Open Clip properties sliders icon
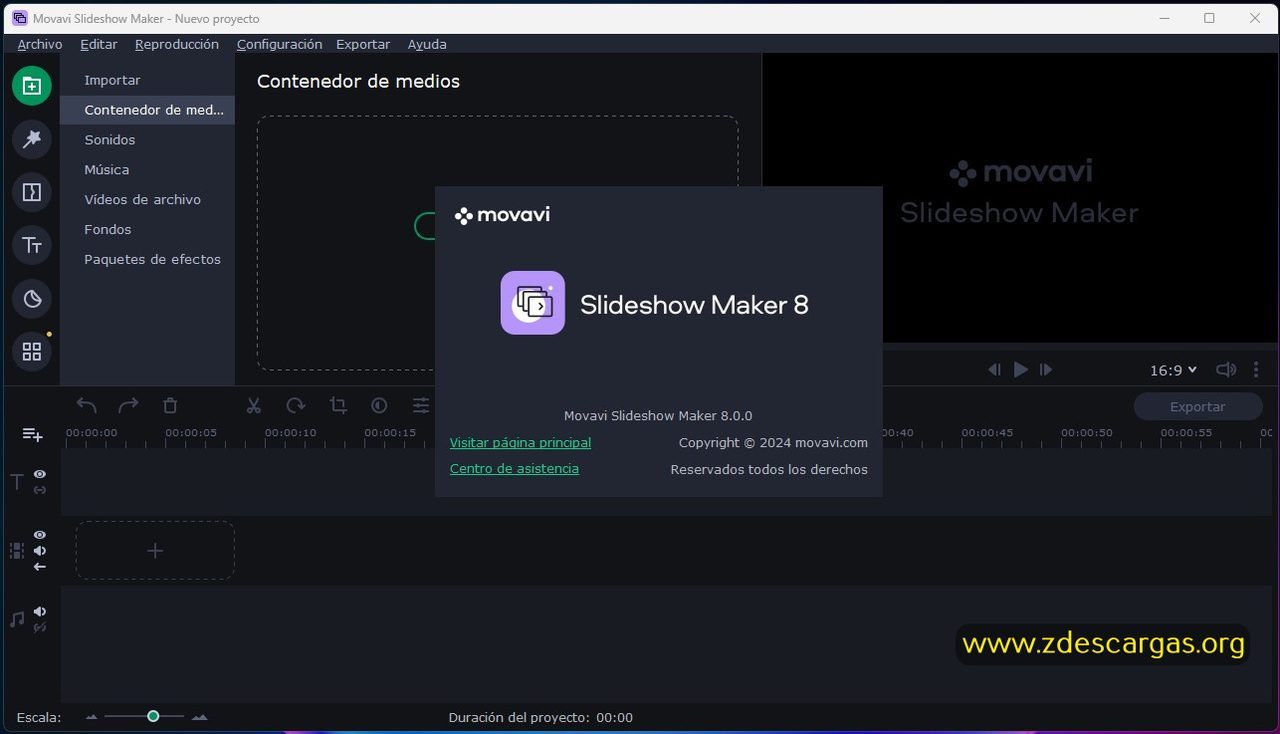This screenshot has width=1280, height=734. [x=421, y=405]
